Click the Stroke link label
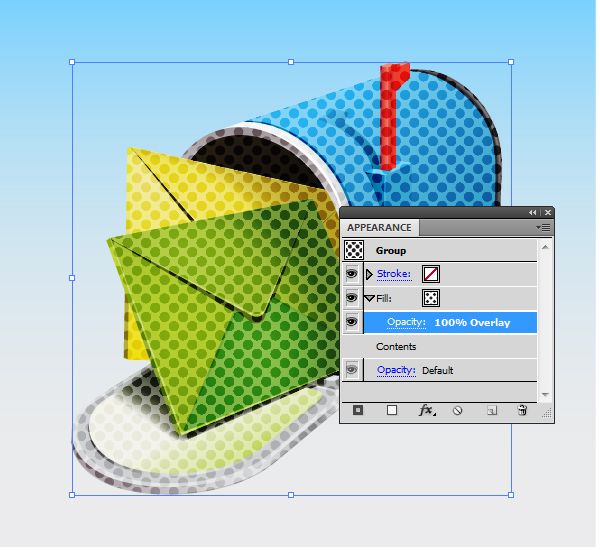600x550 pixels. [394, 274]
